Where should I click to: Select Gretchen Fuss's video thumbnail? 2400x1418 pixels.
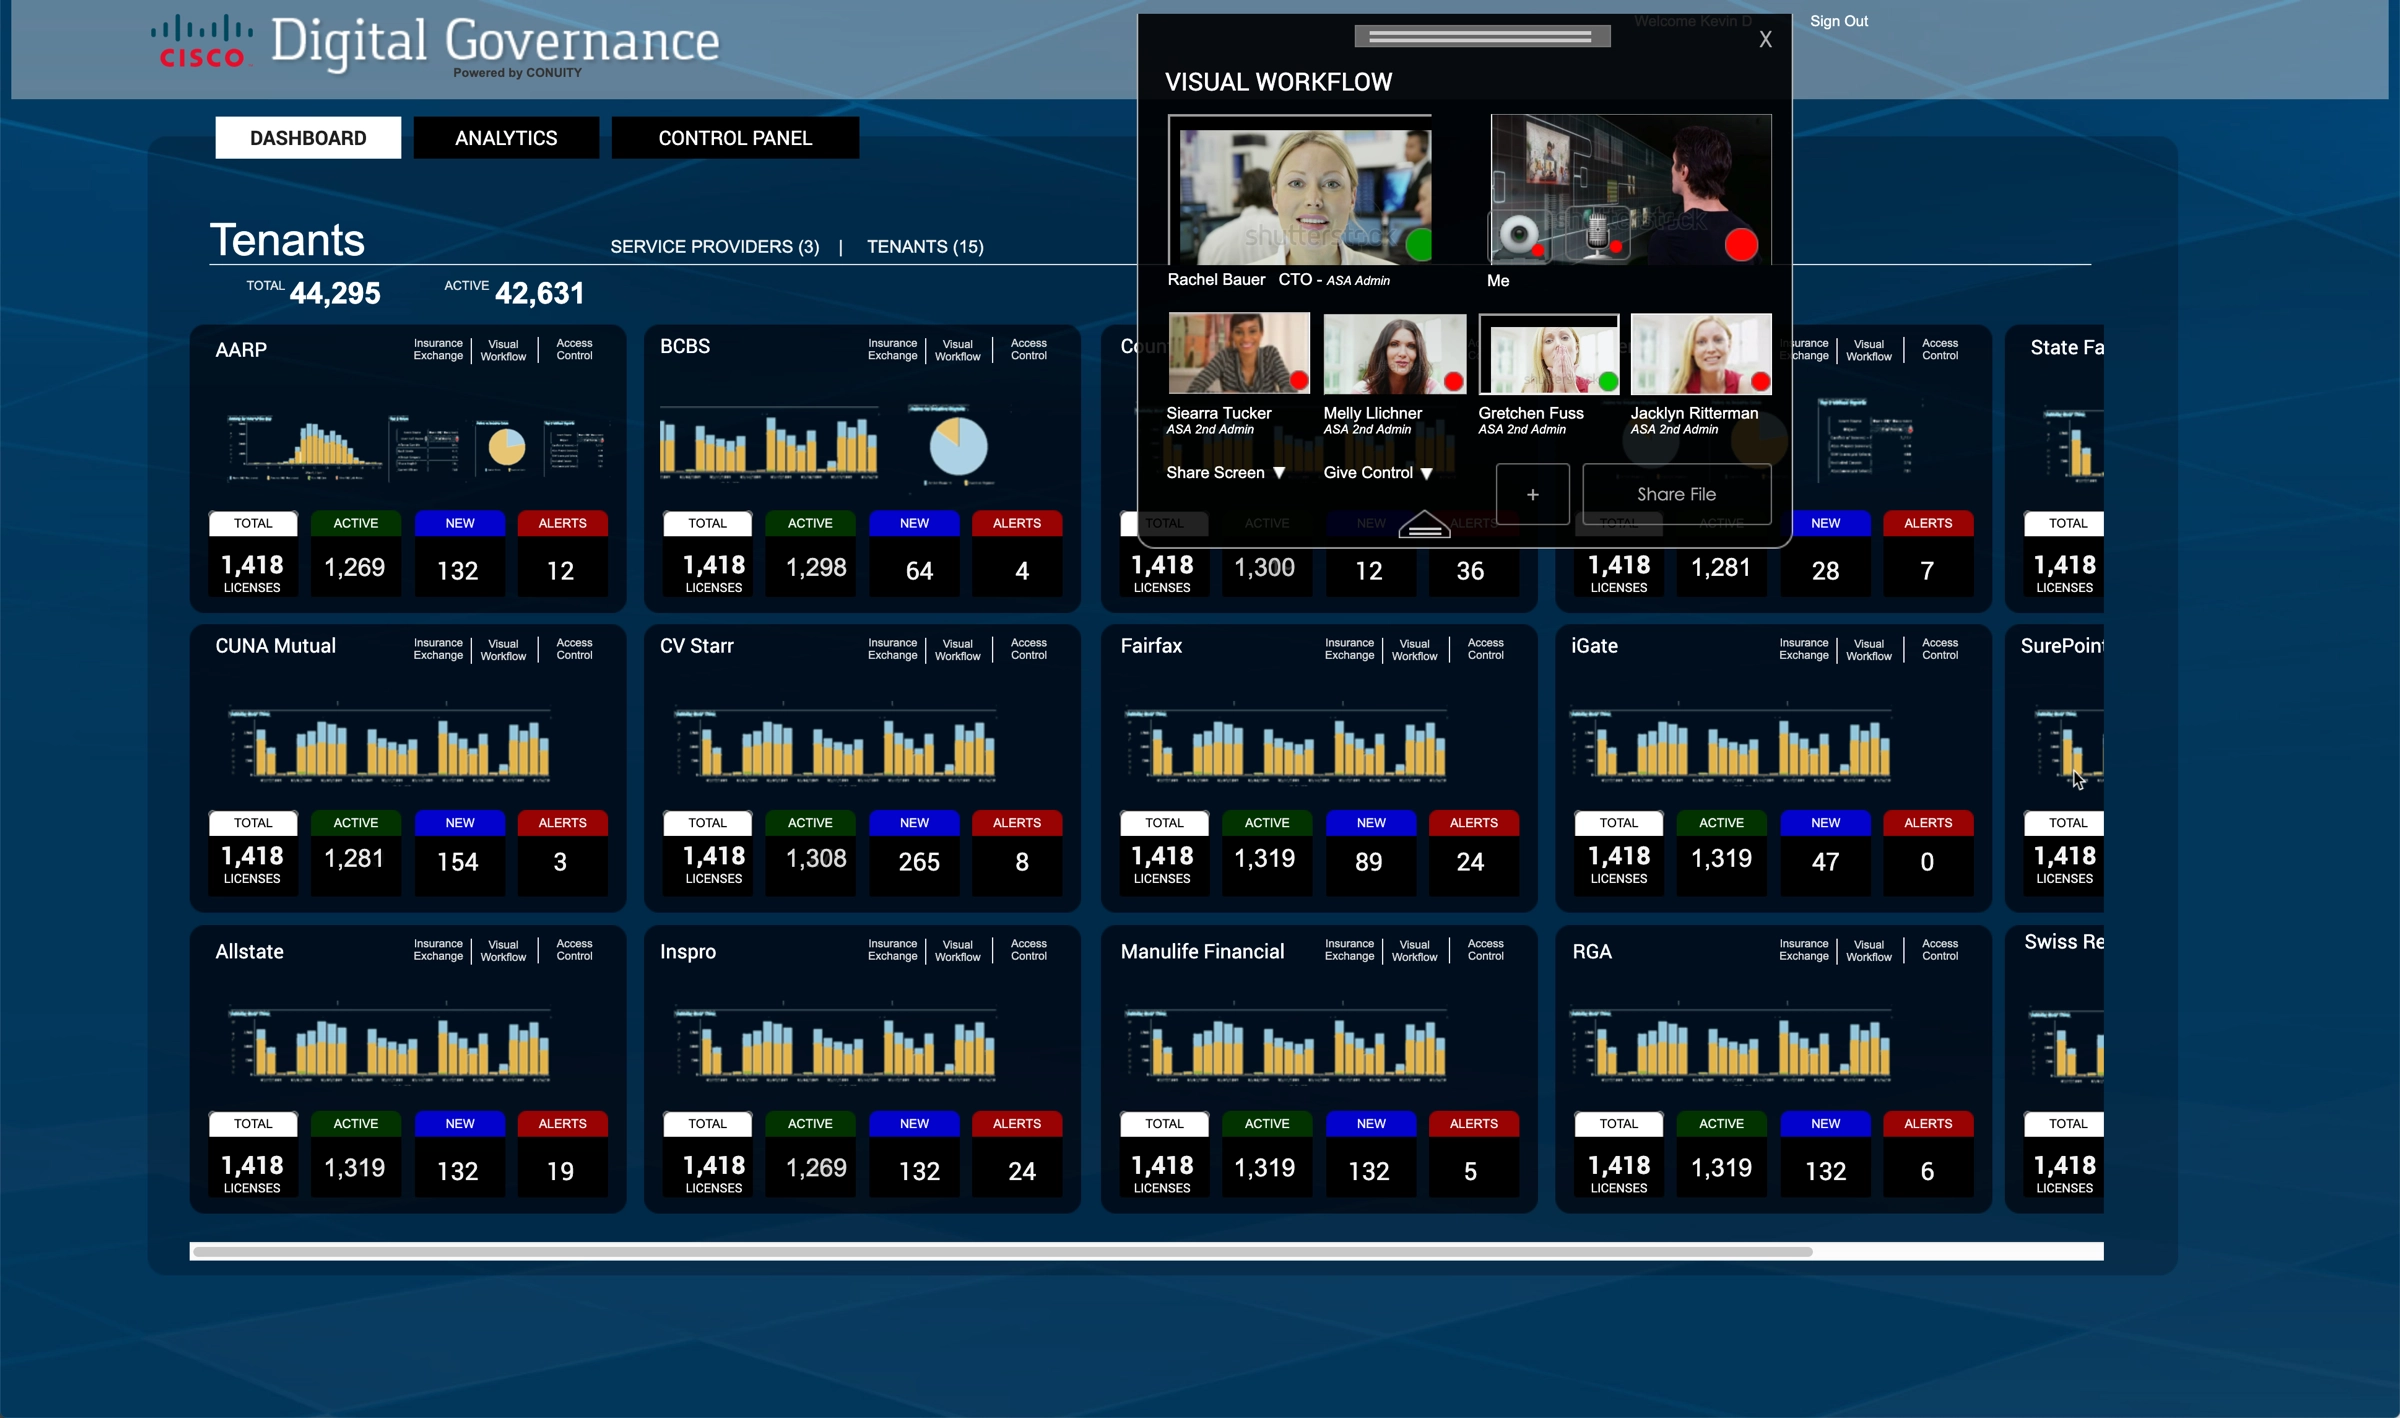tap(1549, 354)
